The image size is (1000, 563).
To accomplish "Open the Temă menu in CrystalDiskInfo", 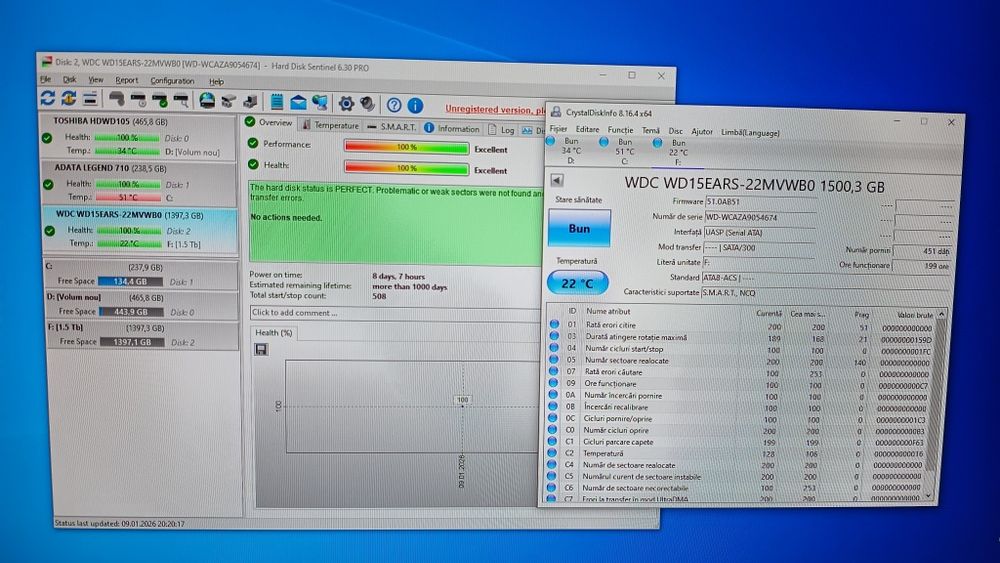I will [x=651, y=130].
